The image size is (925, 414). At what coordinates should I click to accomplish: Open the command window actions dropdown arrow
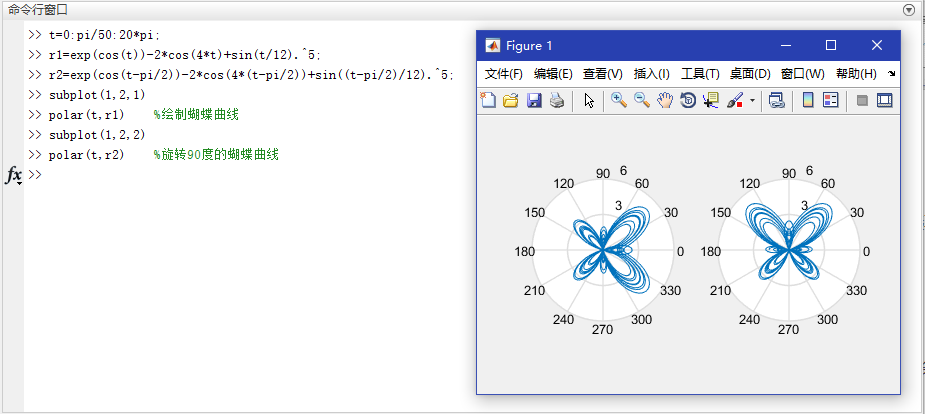click(908, 10)
